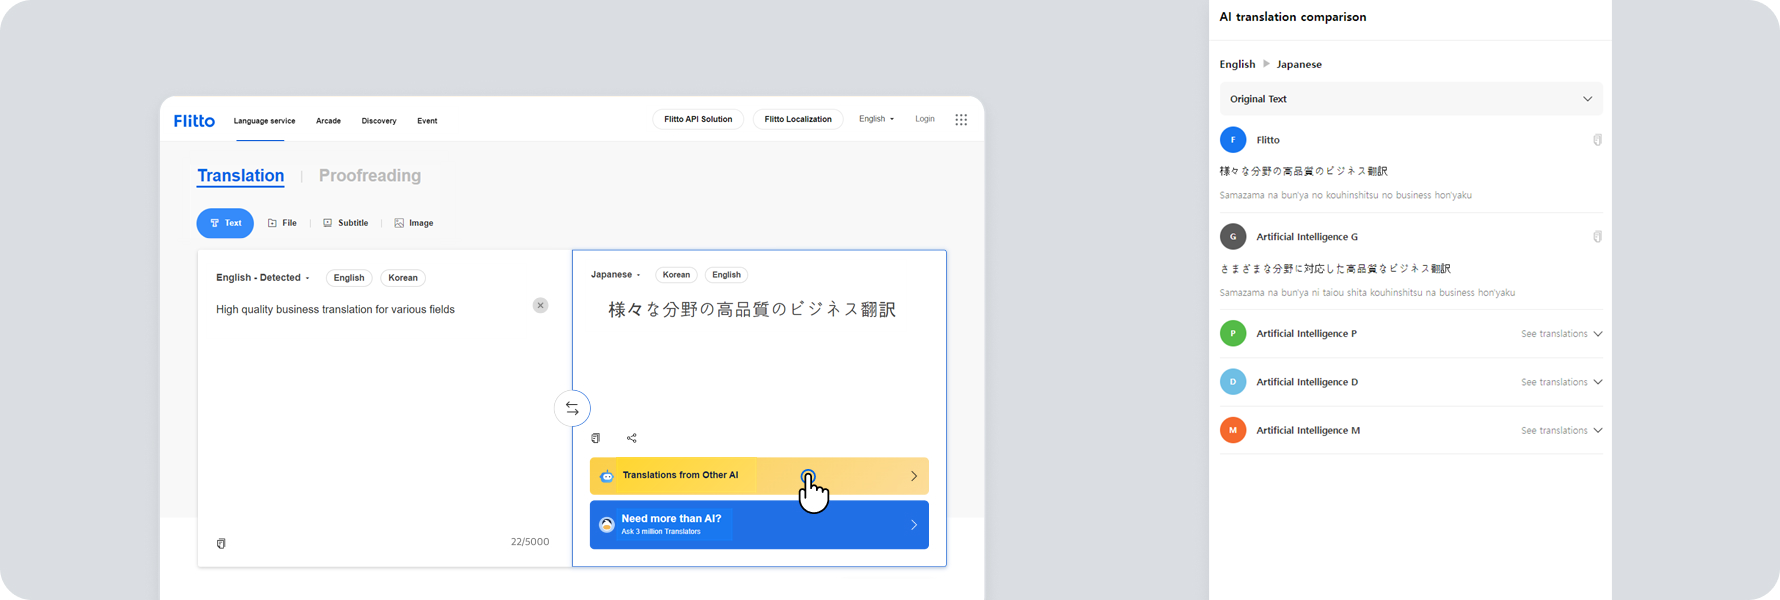Clear the source text with X icon

[540, 306]
